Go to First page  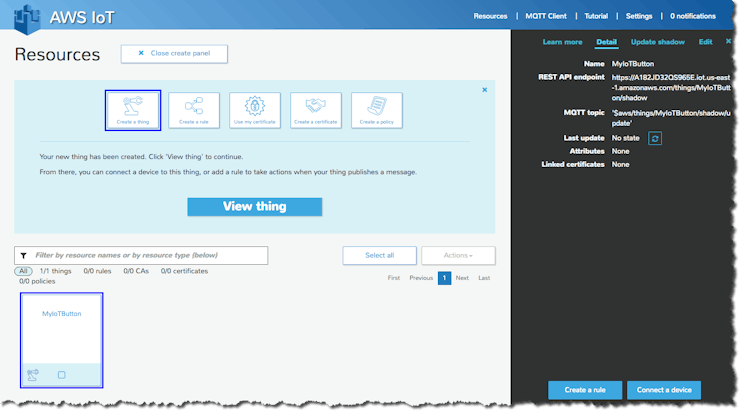(394, 278)
